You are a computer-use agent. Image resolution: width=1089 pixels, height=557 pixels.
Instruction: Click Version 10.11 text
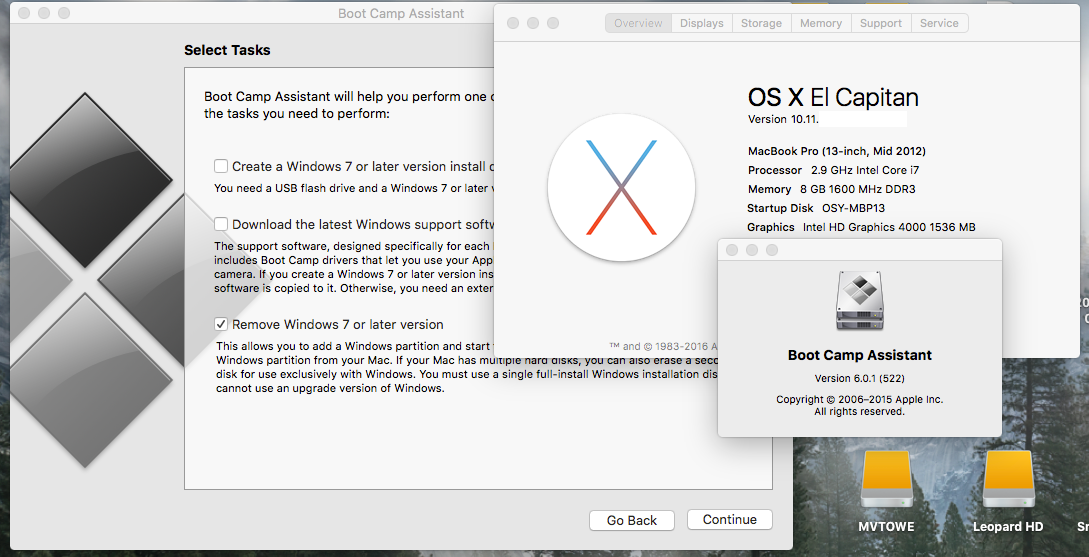[x=783, y=119]
